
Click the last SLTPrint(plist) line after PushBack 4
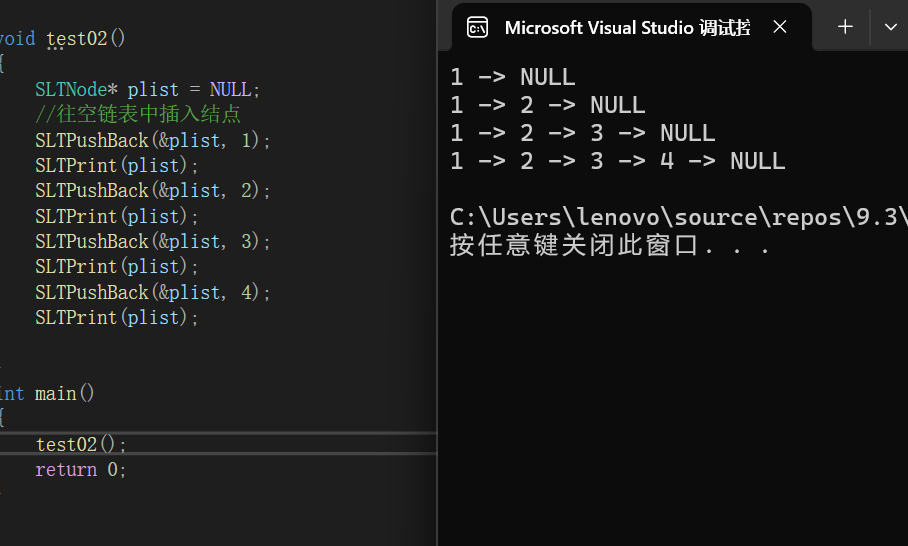pos(117,318)
